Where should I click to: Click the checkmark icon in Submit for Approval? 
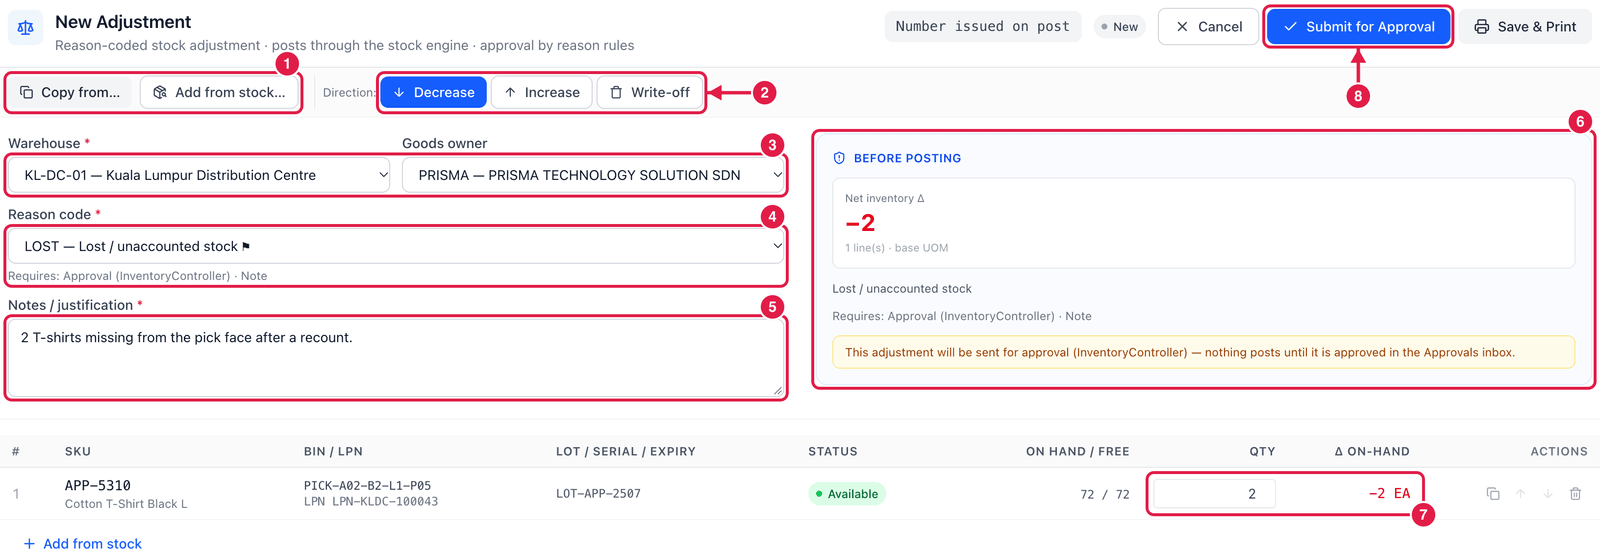point(1290,27)
